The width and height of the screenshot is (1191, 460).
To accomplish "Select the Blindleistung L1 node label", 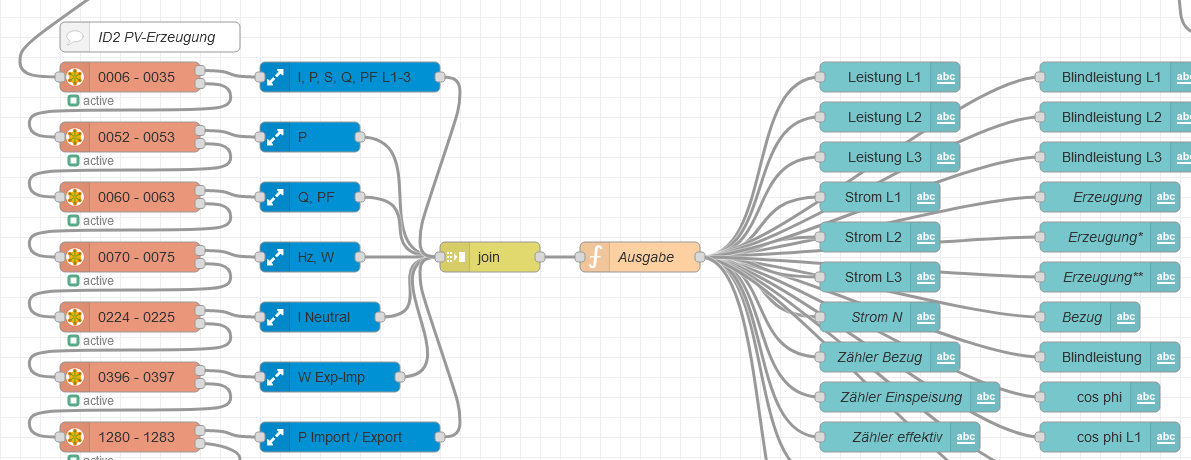I will click(x=1111, y=77).
